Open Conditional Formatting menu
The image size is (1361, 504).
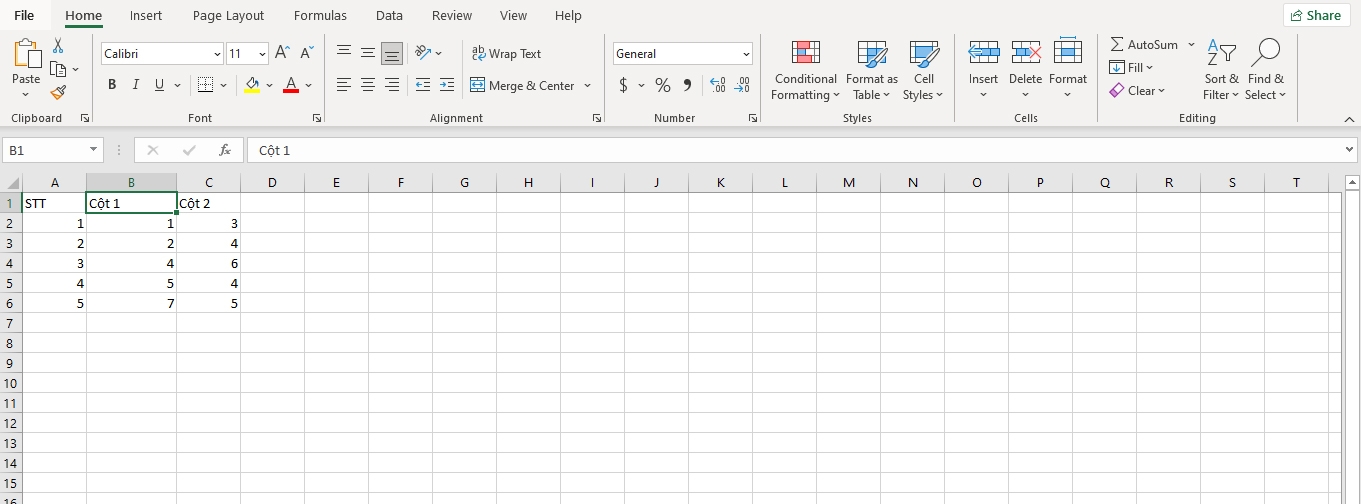tap(805, 70)
